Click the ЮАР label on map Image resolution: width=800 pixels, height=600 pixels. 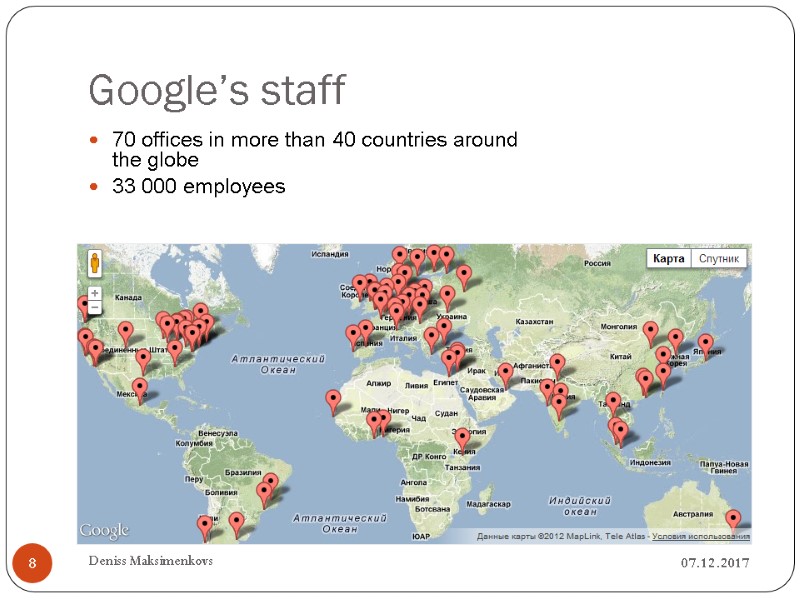[x=421, y=536]
